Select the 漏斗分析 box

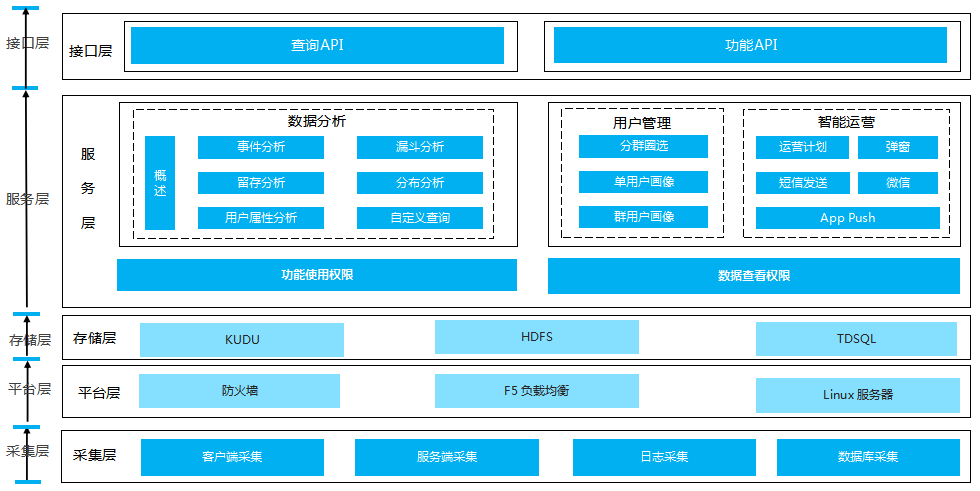click(x=419, y=147)
